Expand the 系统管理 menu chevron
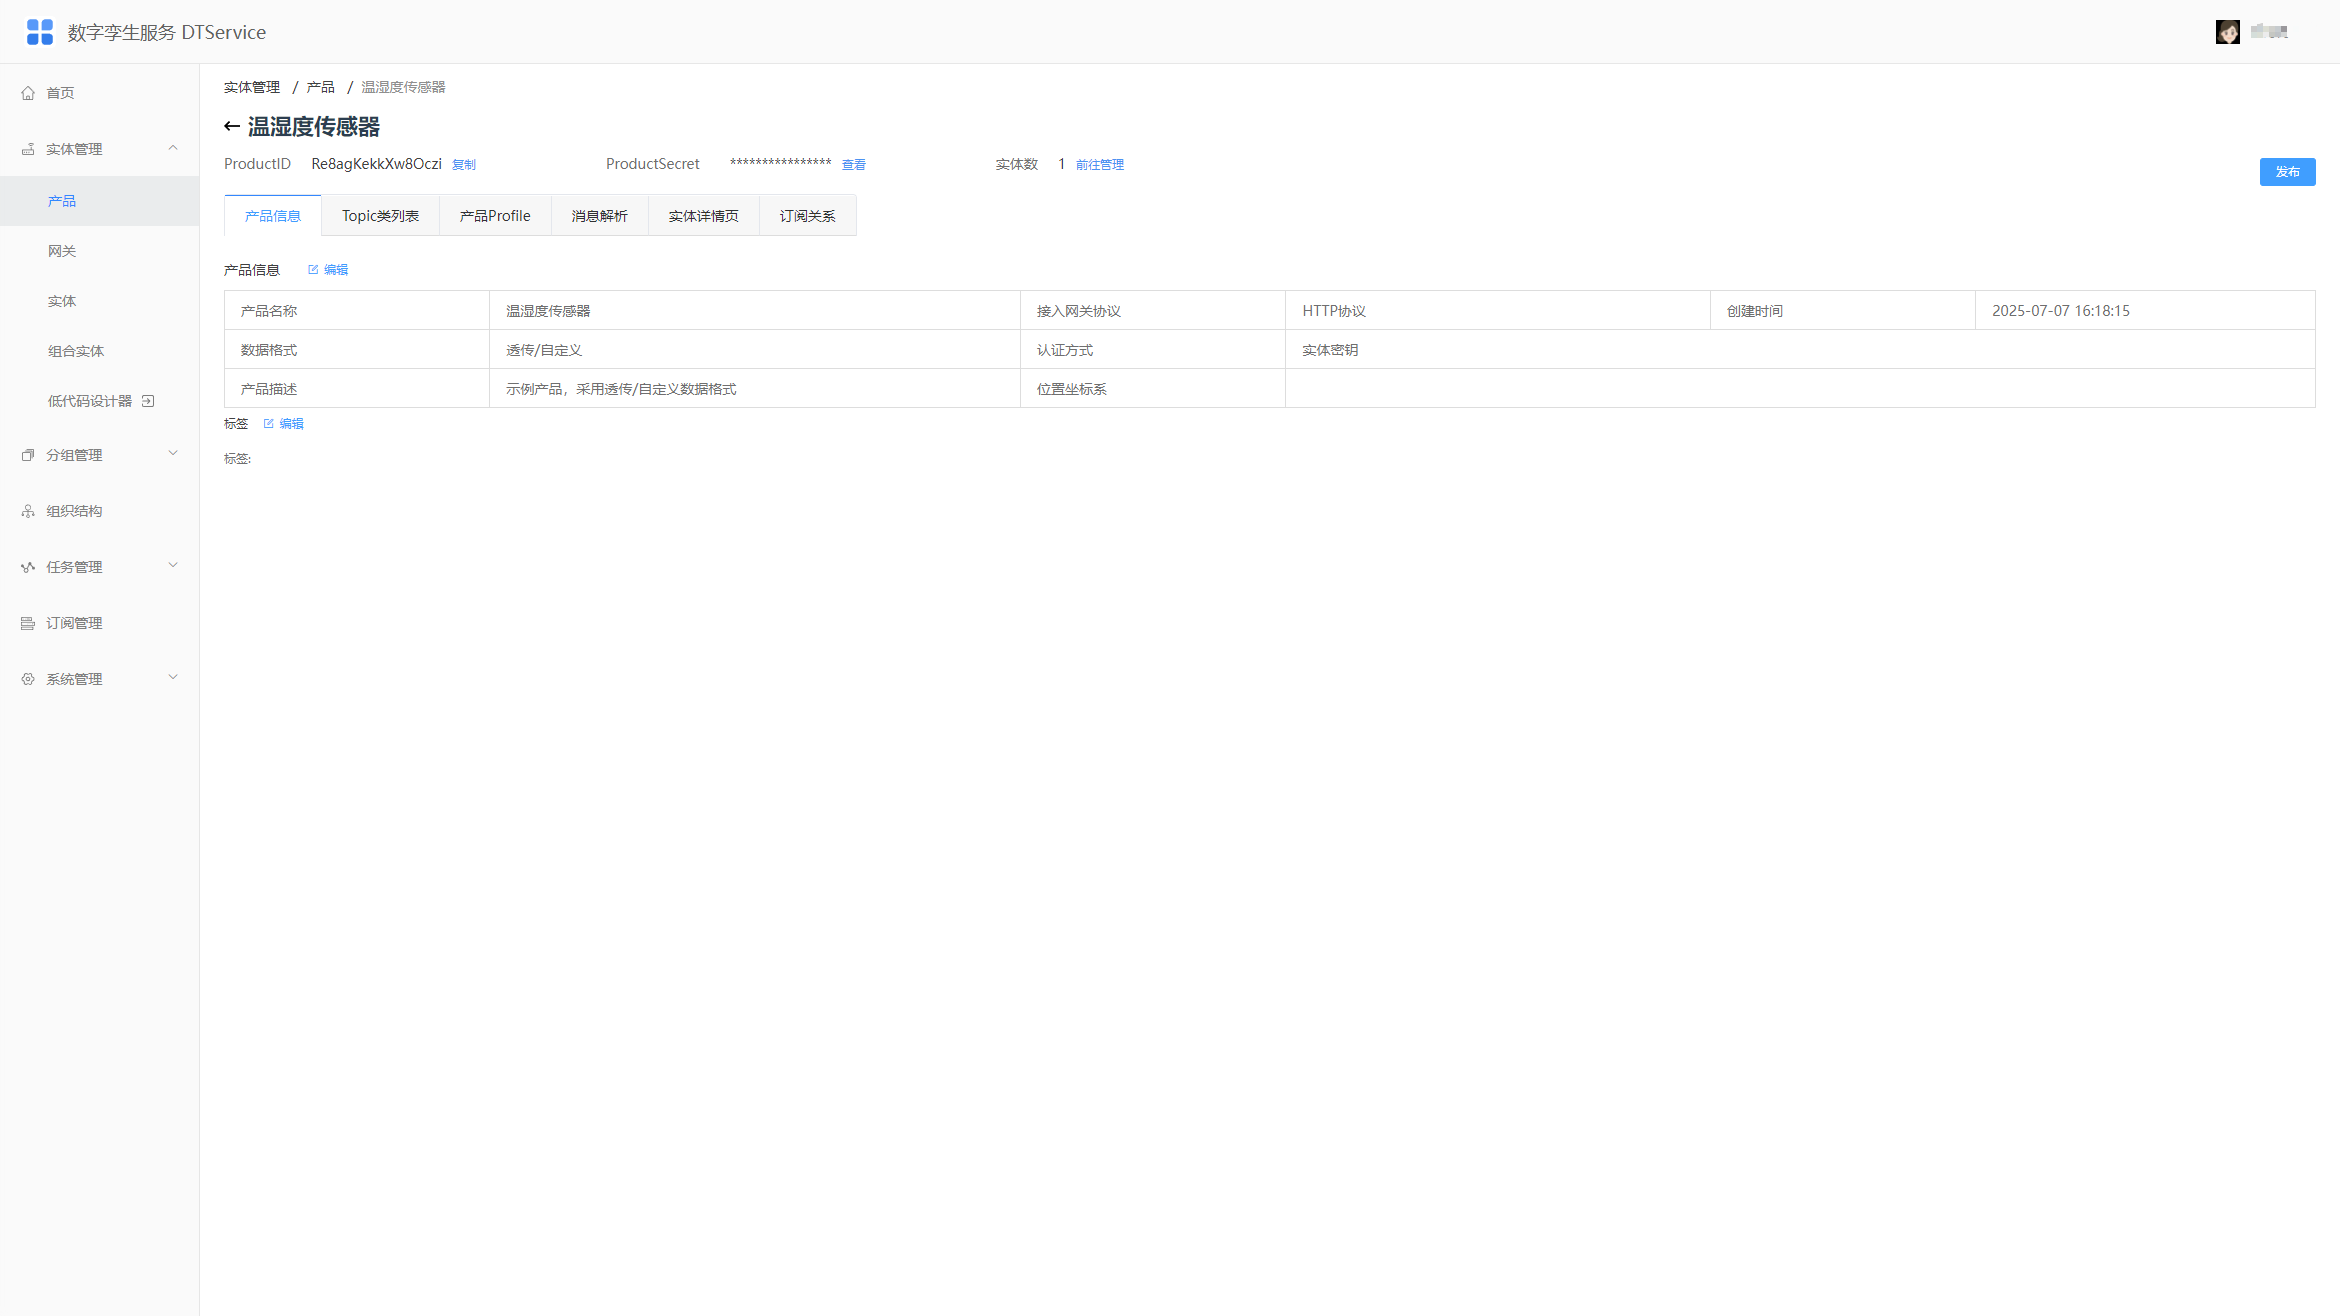This screenshot has width=2340, height=1316. [x=173, y=678]
